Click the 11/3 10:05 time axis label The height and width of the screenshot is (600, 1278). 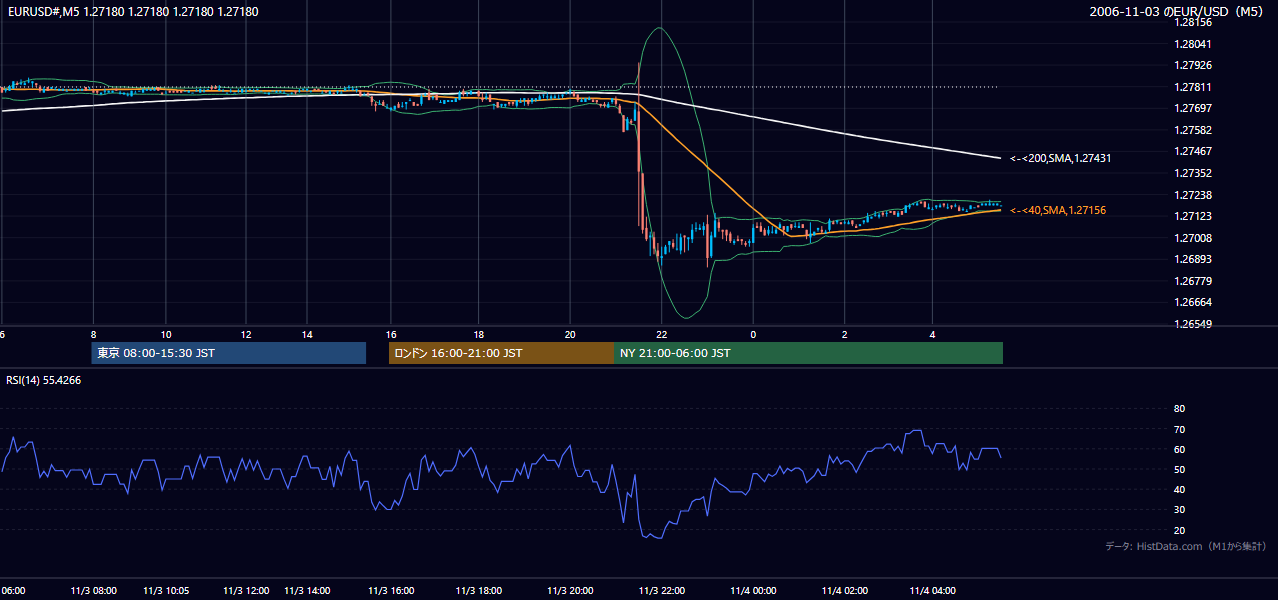166,591
